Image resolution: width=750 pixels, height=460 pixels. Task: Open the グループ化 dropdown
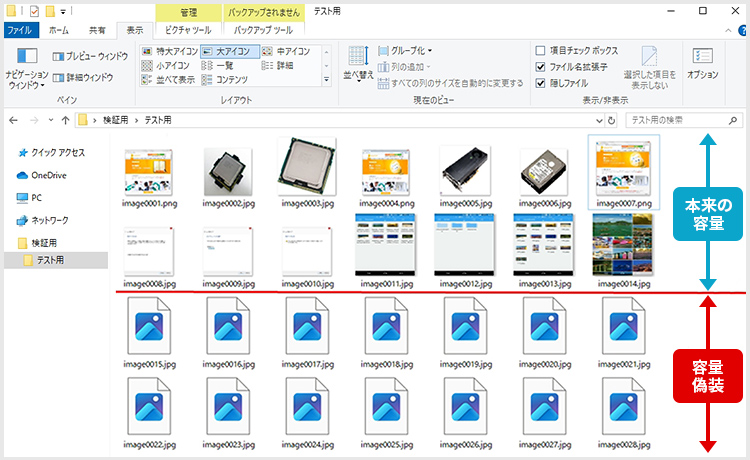[405, 51]
